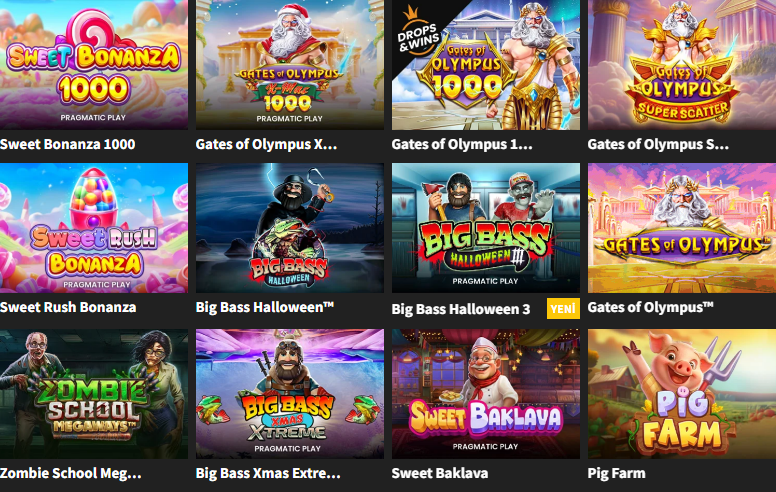Launch Gates of Olympus Xmas 1000 thumbnail
Viewport: 776px width, 492px height.
pos(290,64)
